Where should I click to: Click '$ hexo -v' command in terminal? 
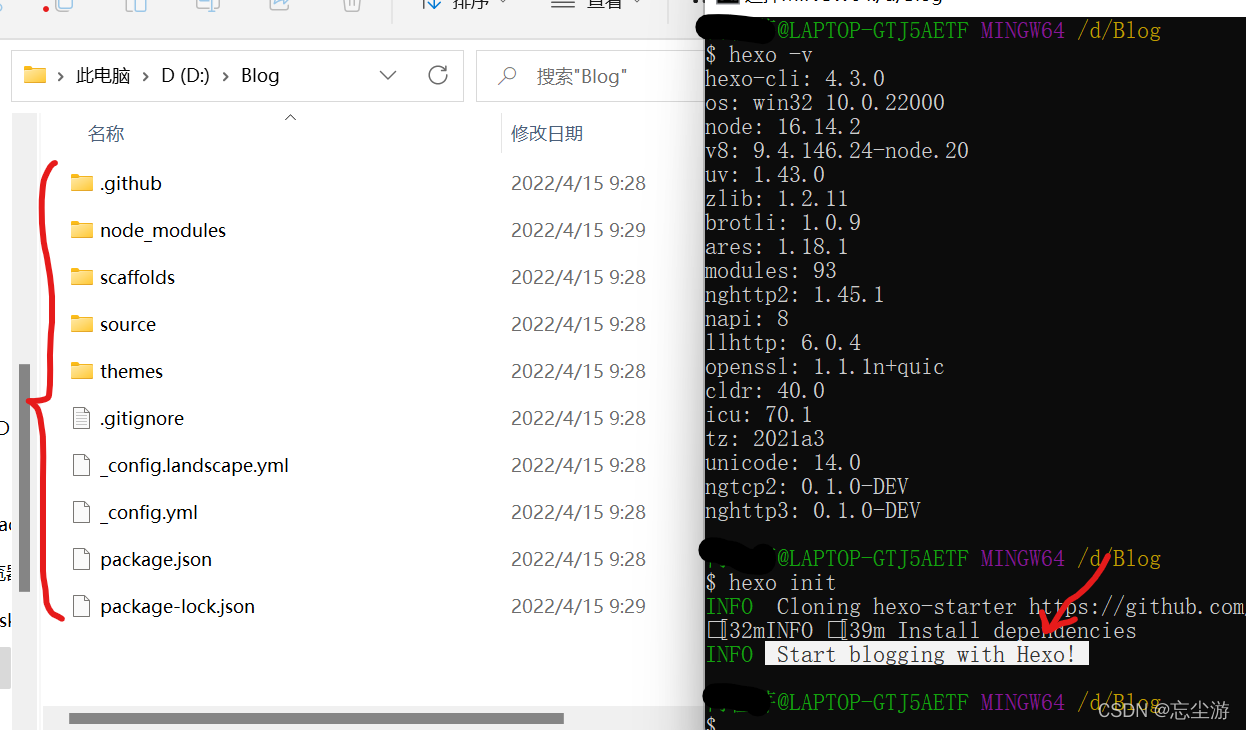(758, 55)
